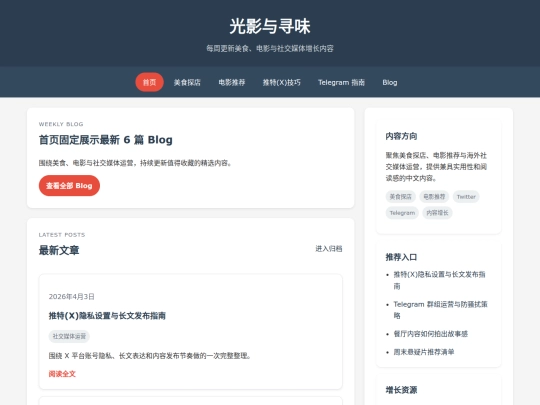Image resolution: width=540 pixels, height=405 pixels.
Task: Click the 内容方向 sidebar heading
Action: 402,136
